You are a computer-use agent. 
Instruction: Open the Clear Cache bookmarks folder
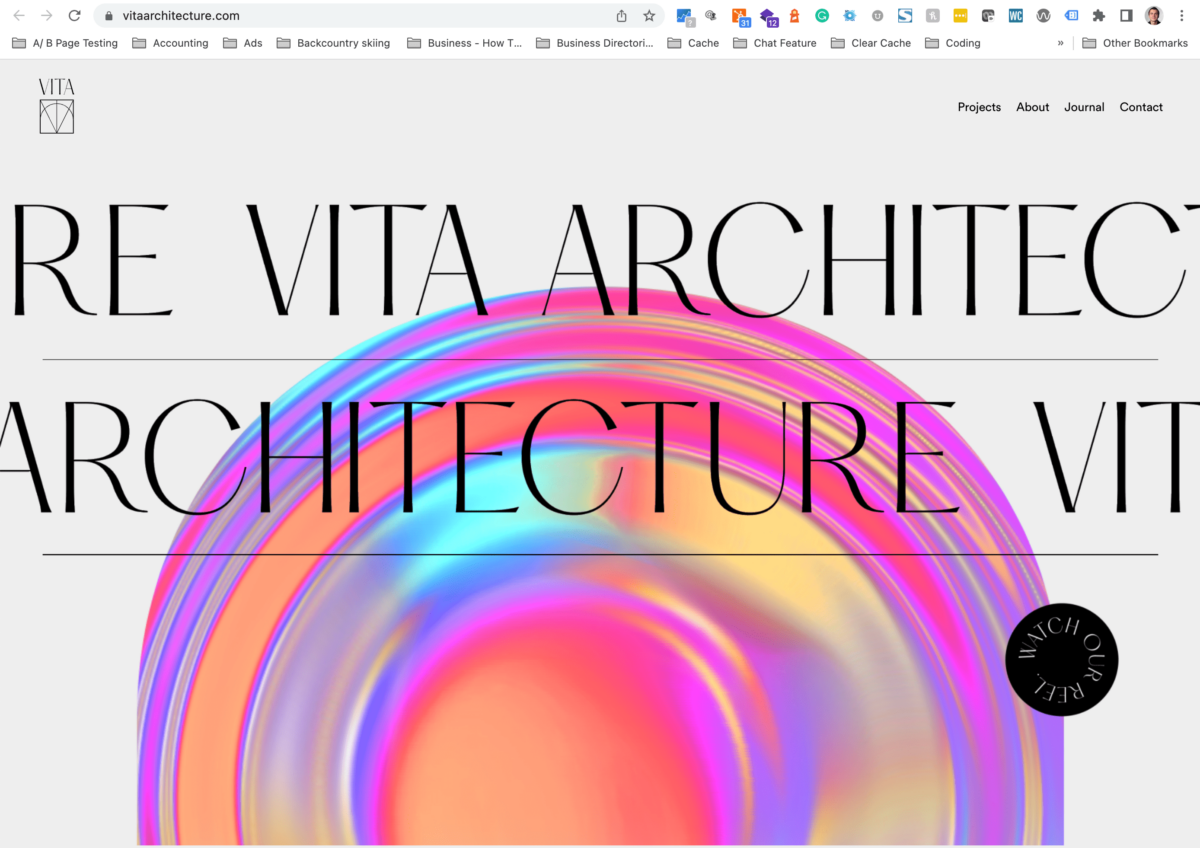[880, 43]
